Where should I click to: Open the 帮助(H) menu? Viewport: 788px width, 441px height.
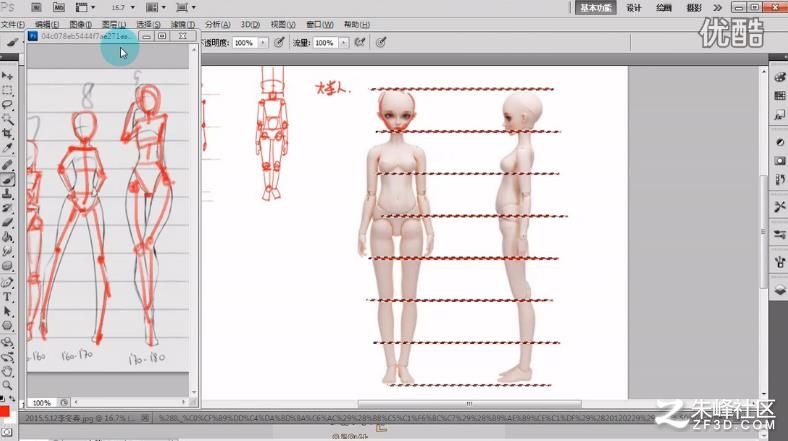356,24
